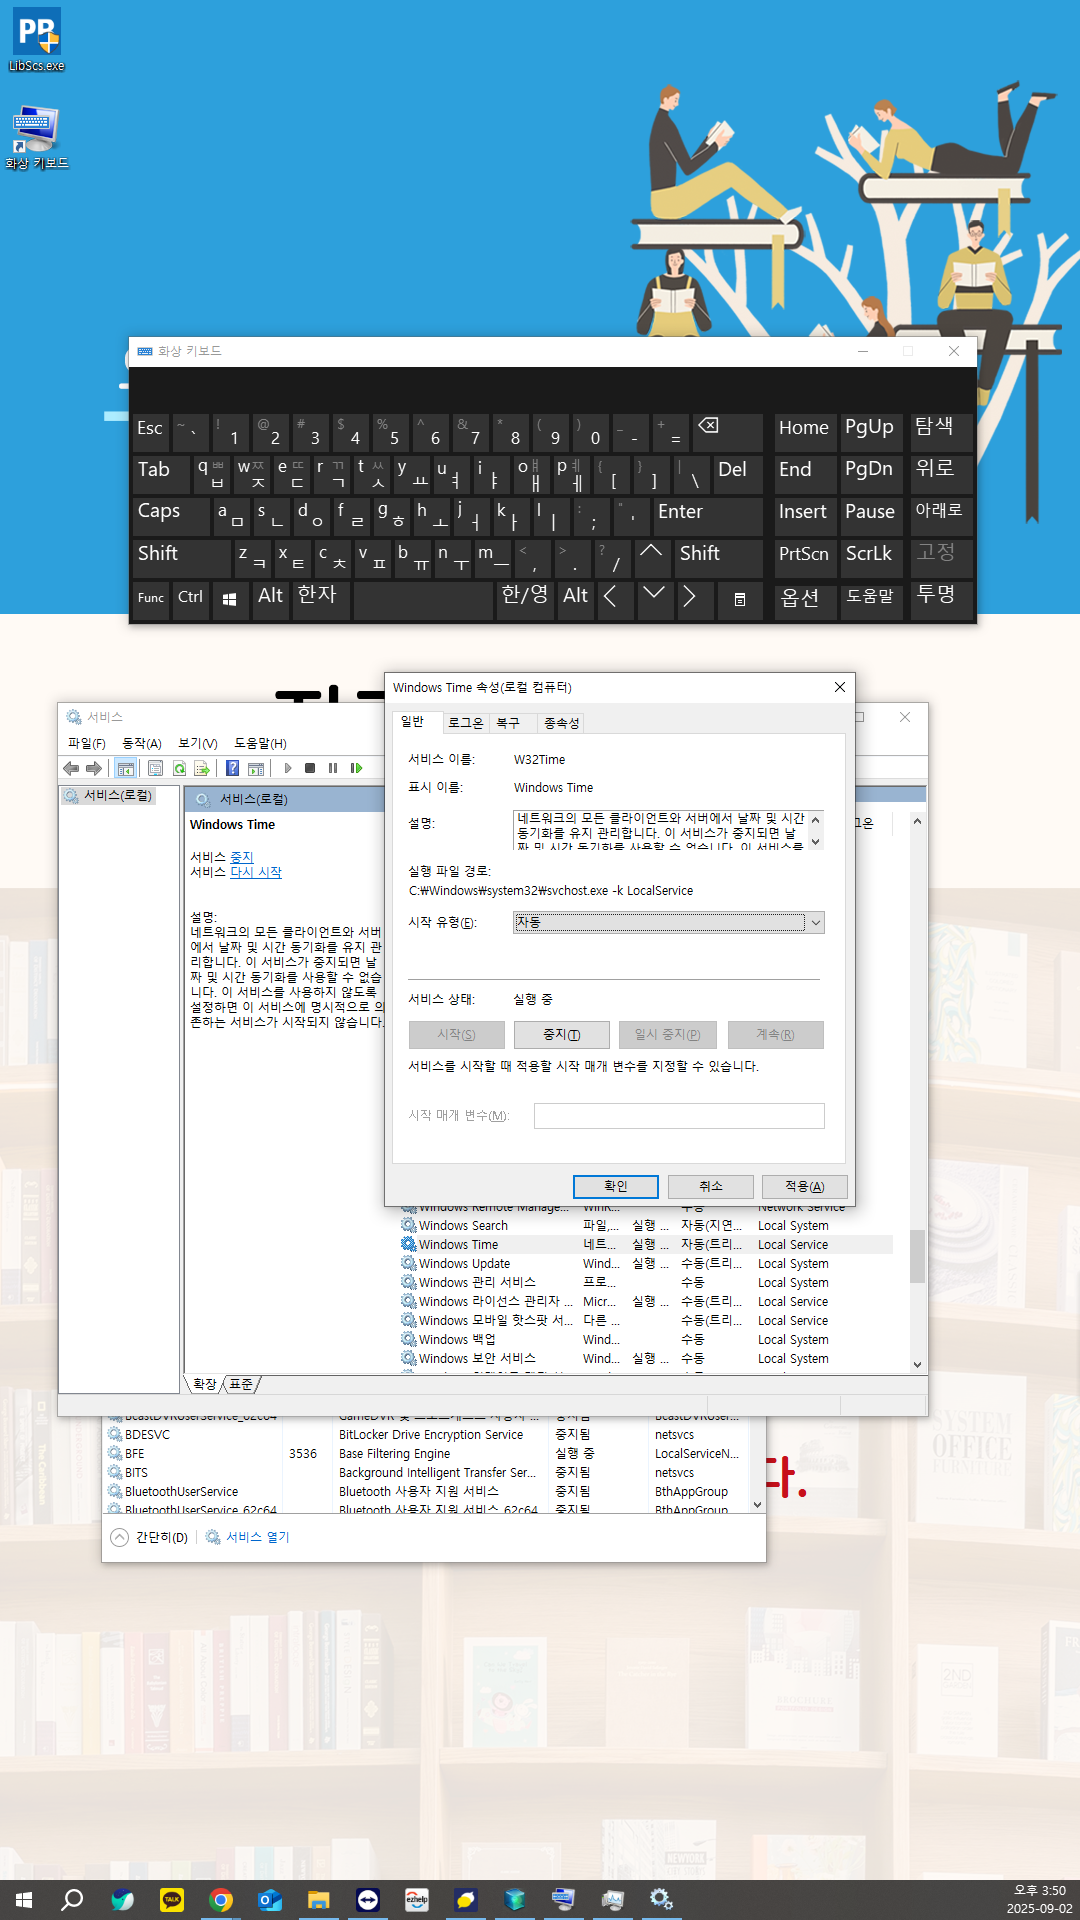Click the blue Help icon in Services toolbar
1080x1920 pixels.
pos(233,768)
